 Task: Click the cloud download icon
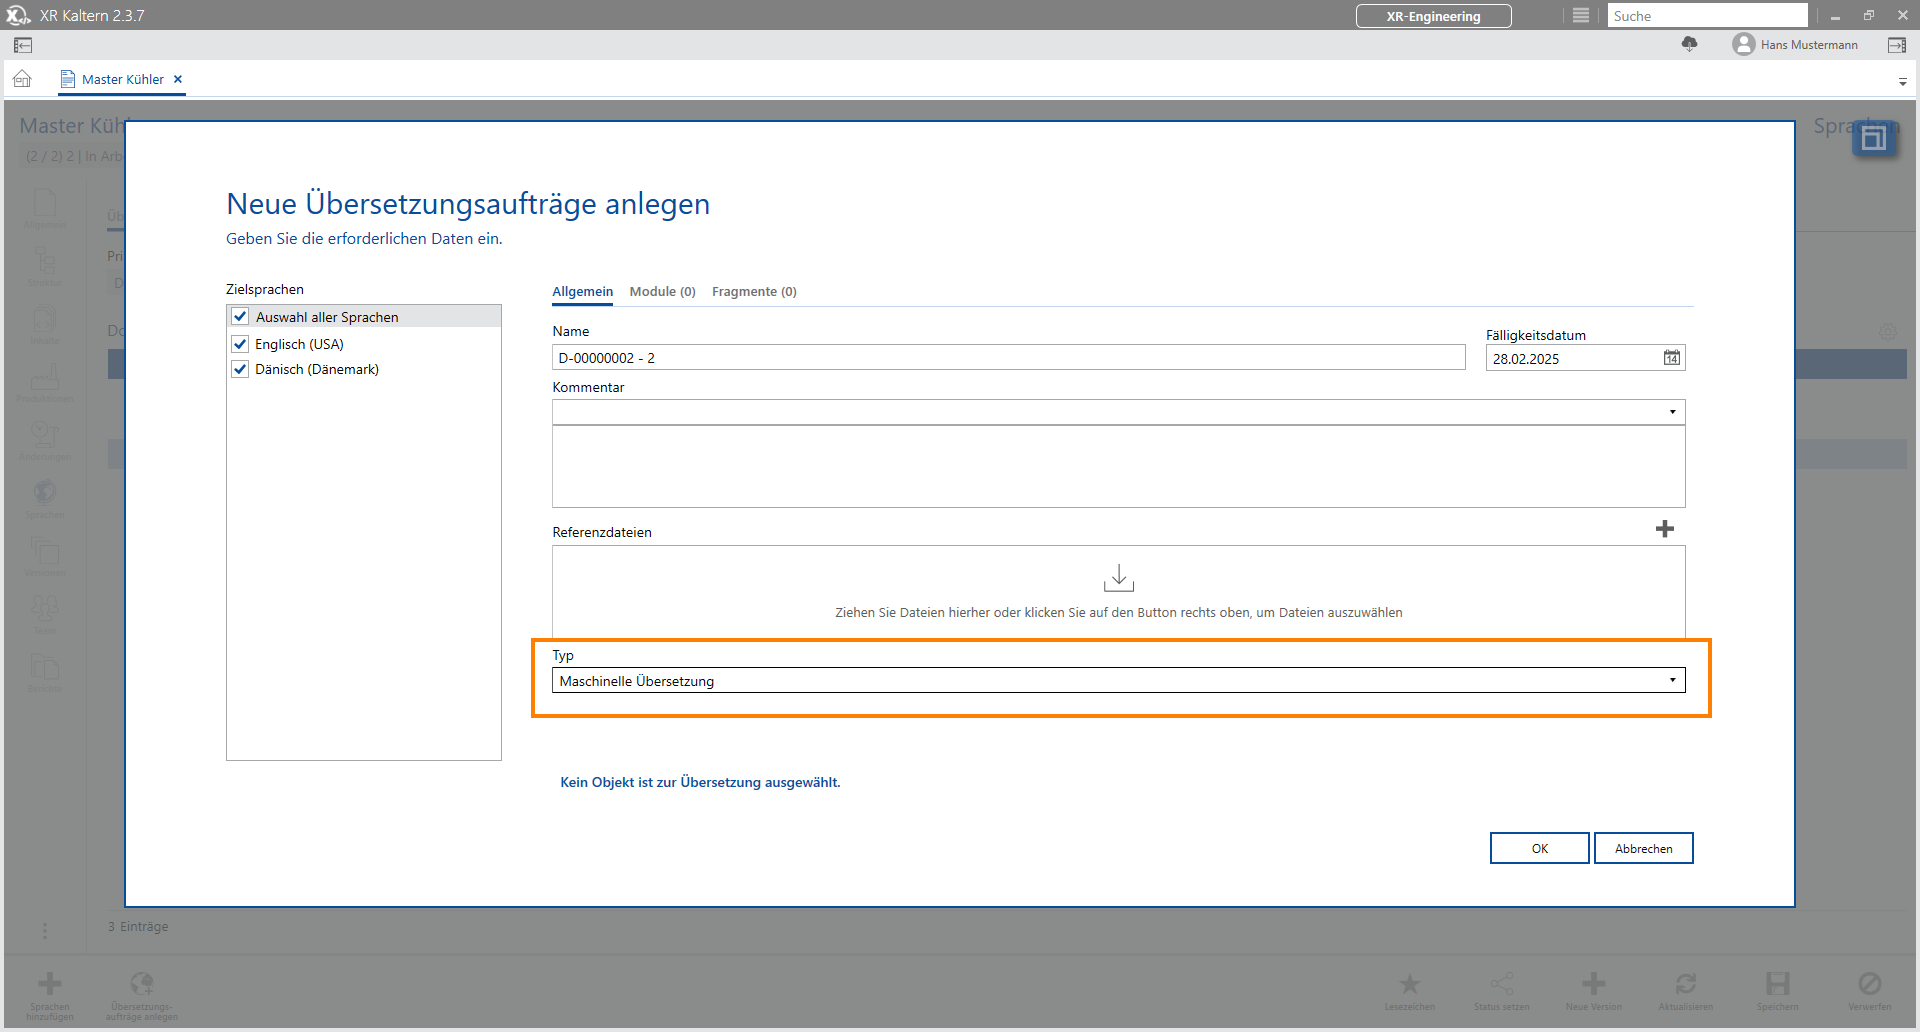click(x=1690, y=45)
